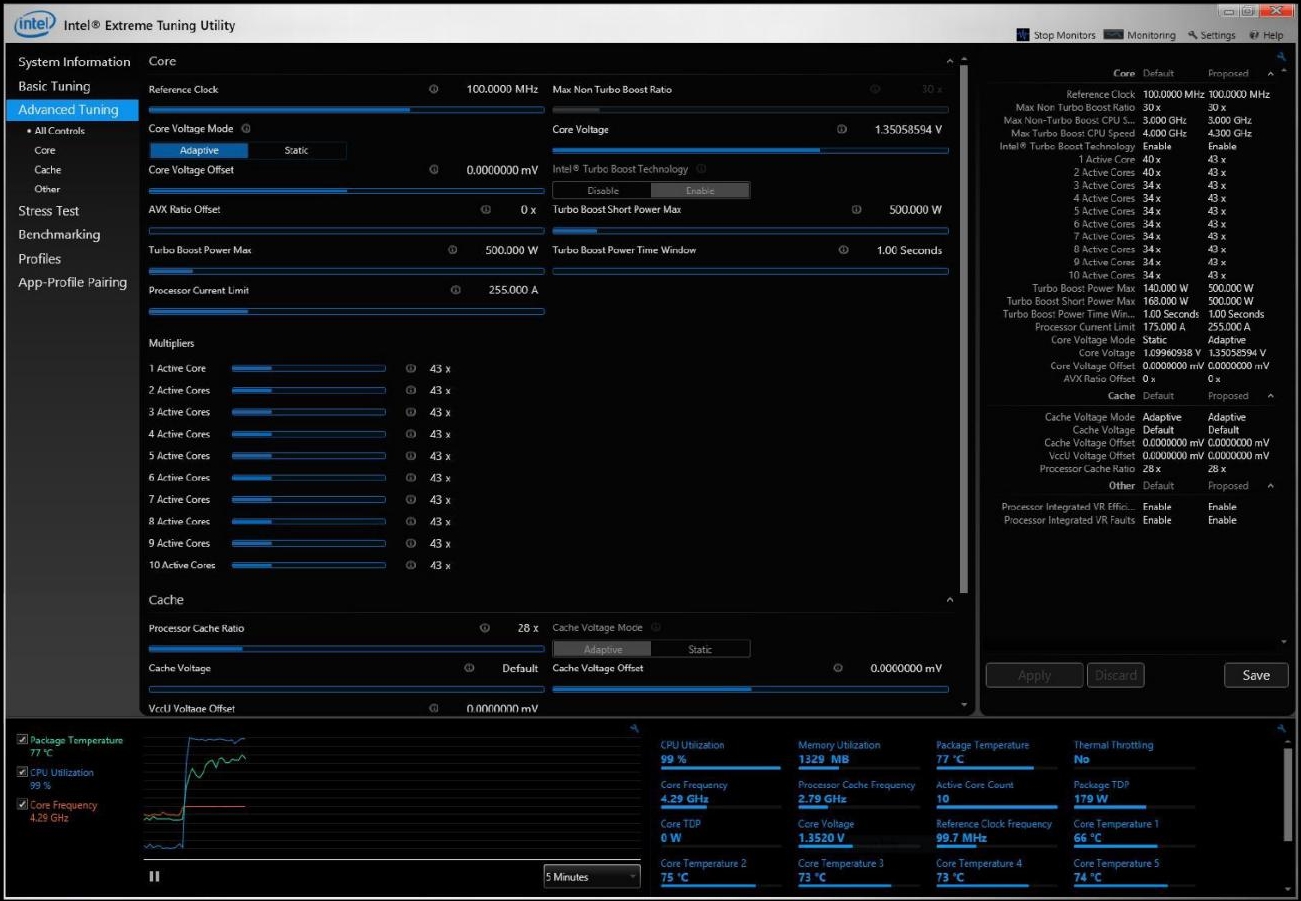Viewport: 1301px width, 901px height.
Task: Click info icon next to Max Non Turbo Boost Ratio
Action: (875, 89)
